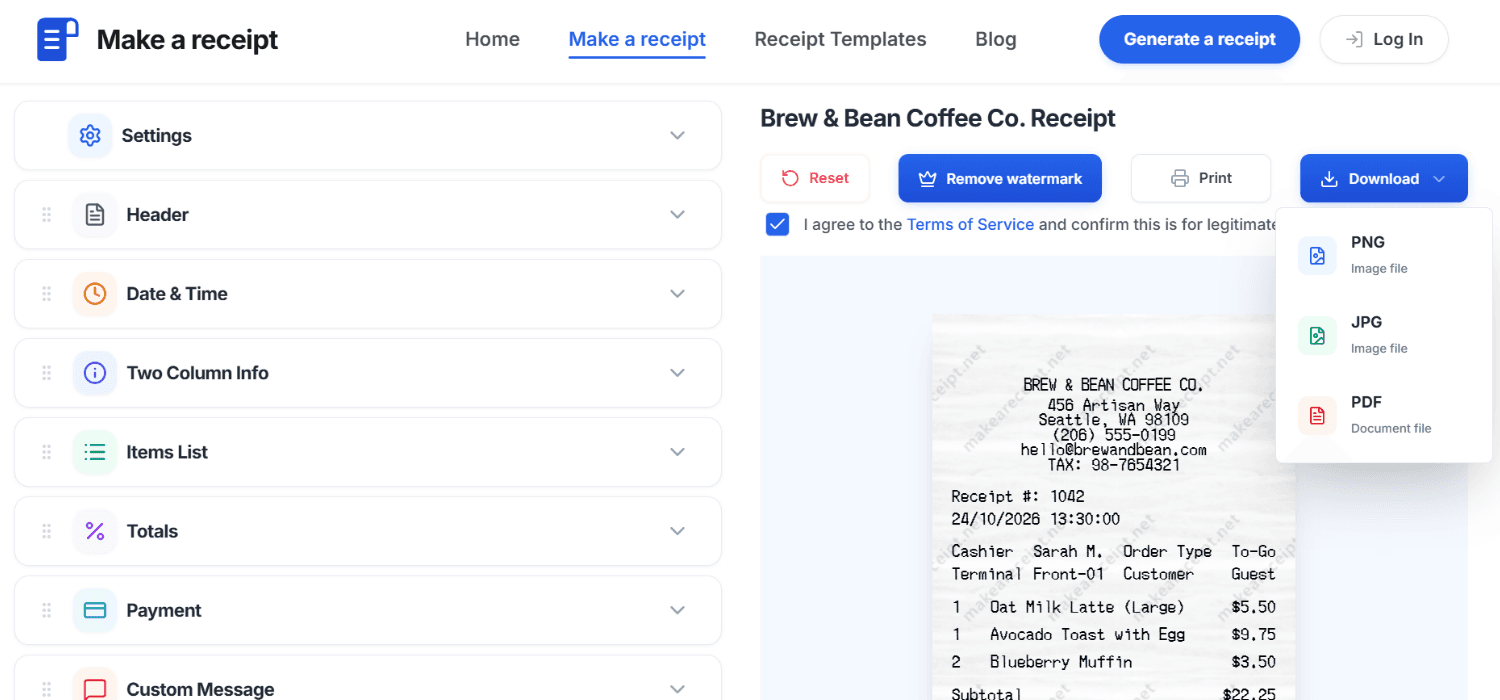Select the PDF document file option
The image size is (1500, 700).
pyautogui.click(x=1317, y=414)
